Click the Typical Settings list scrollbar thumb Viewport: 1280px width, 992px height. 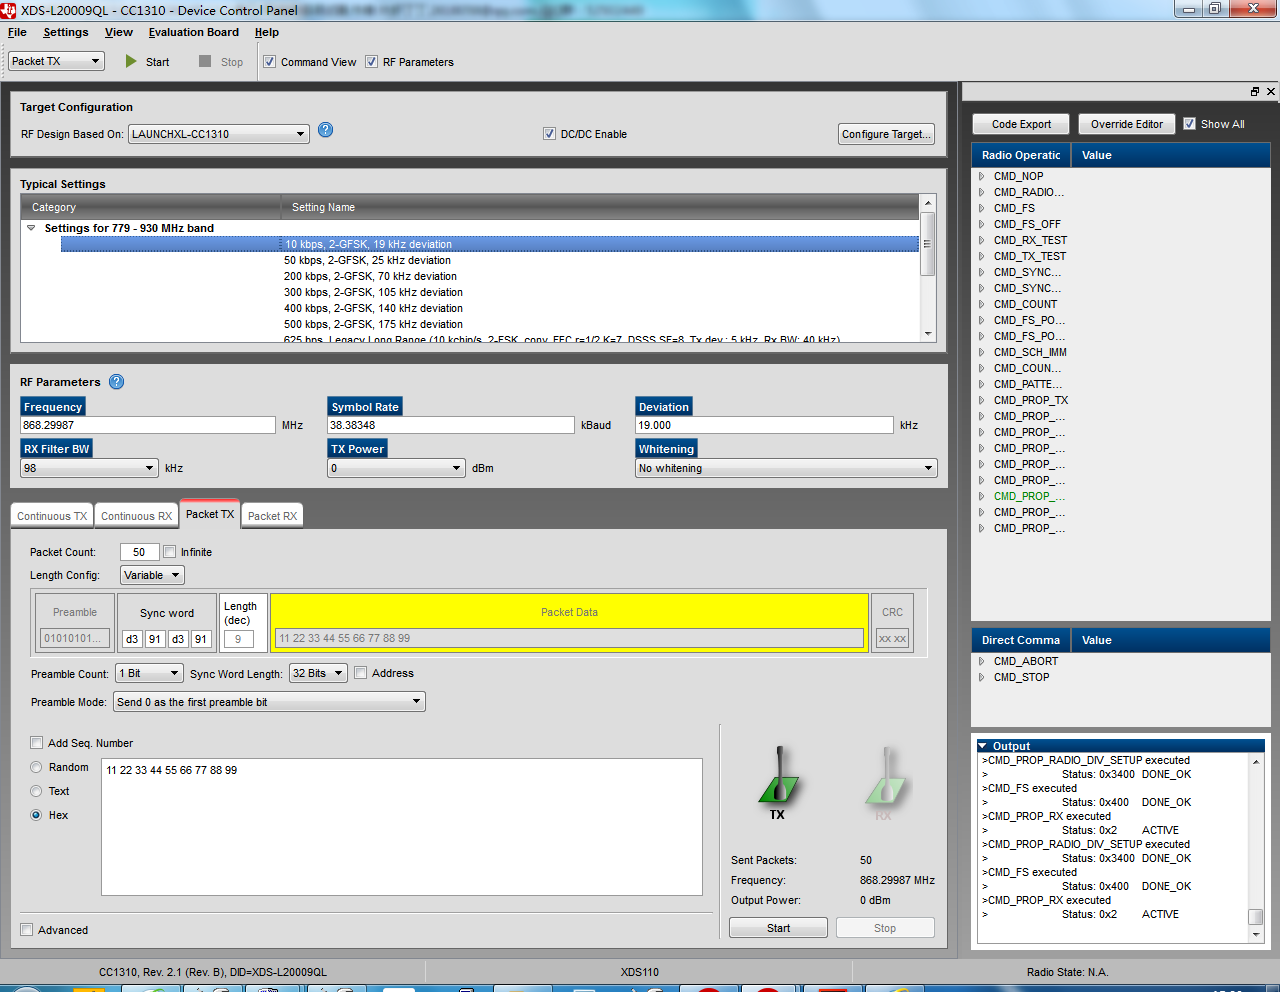tap(927, 243)
